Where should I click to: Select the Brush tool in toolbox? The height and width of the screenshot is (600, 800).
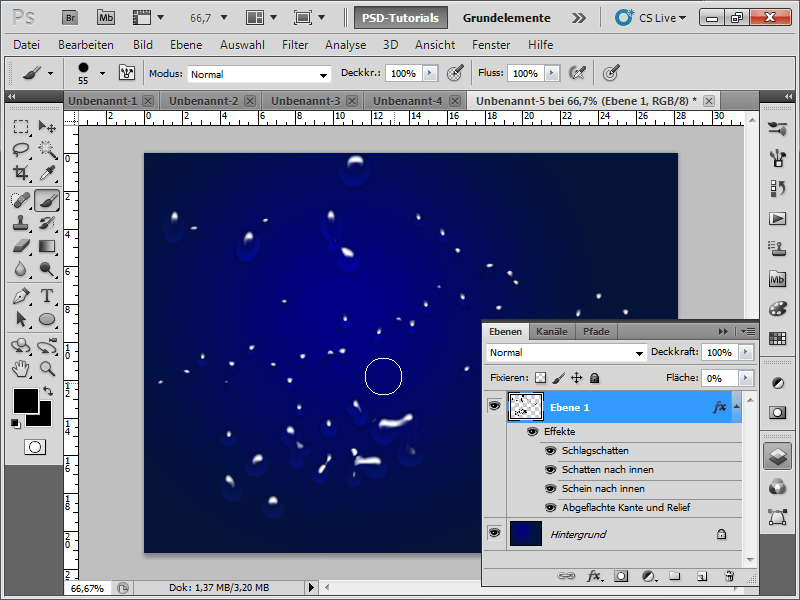pos(47,200)
